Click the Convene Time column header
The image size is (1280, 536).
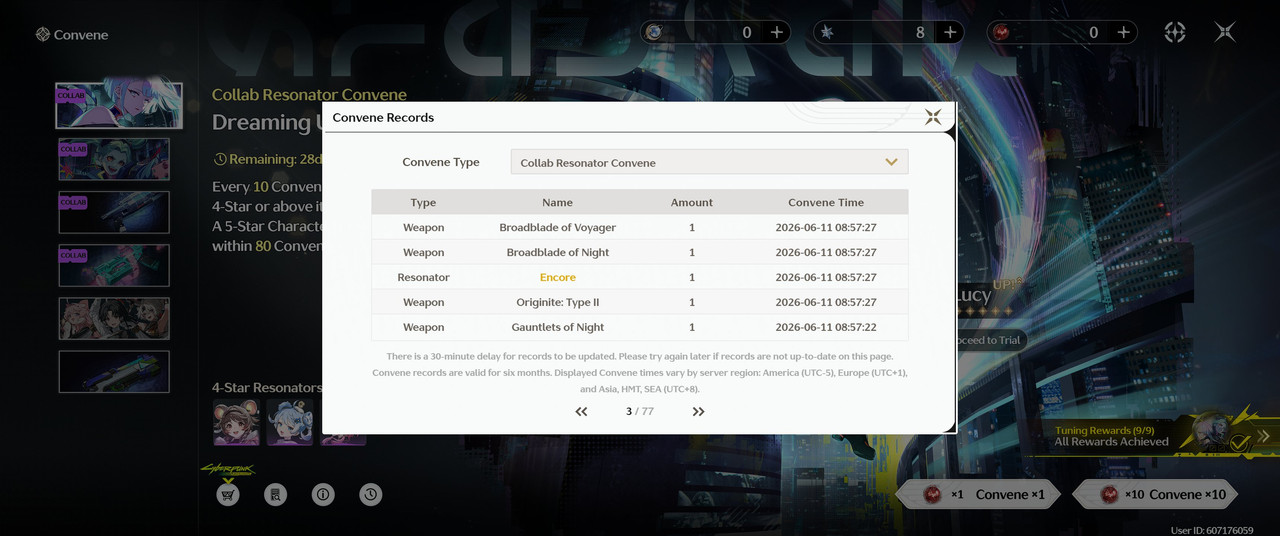tap(826, 202)
